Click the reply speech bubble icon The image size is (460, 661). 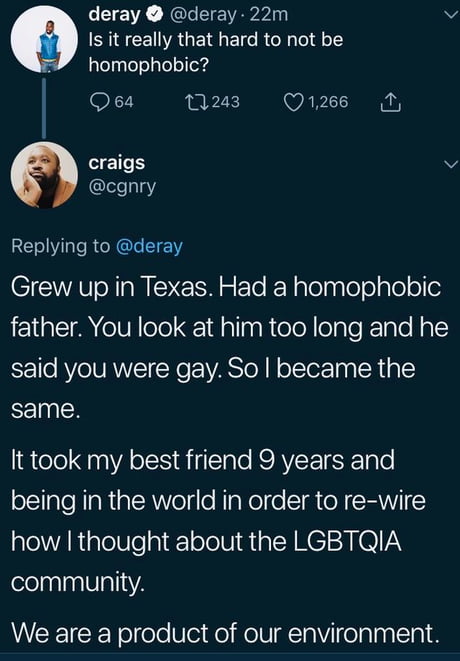(x=99, y=102)
